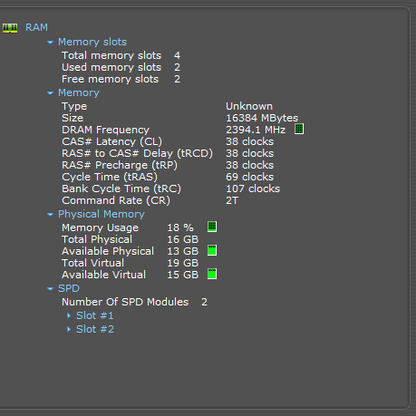Click the Available Physical indicator icon
Viewport: 416px width, 416px height.
212,250
